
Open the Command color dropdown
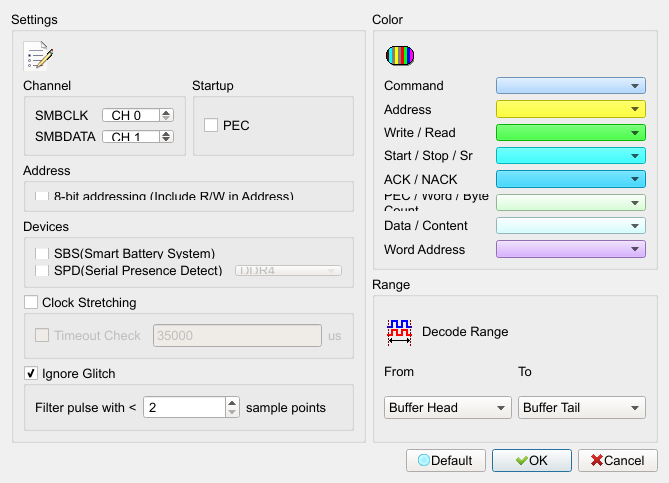(x=570, y=85)
